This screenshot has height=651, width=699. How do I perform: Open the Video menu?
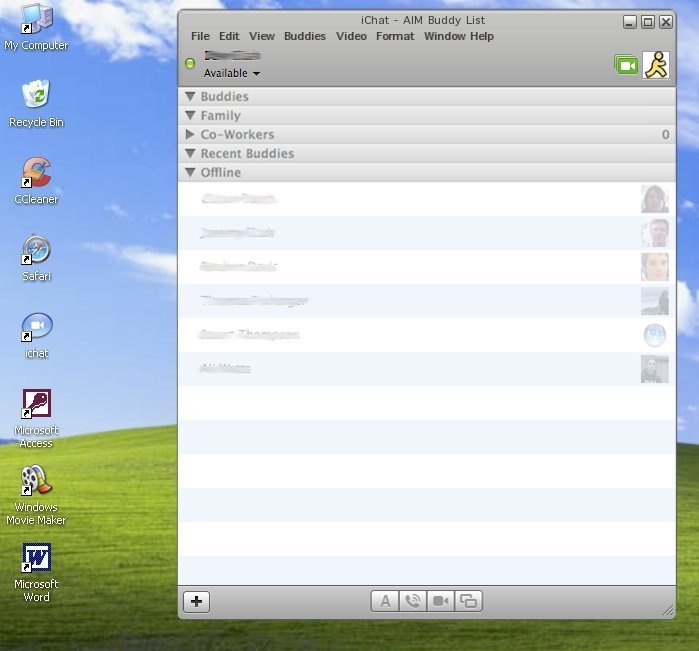coord(351,36)
